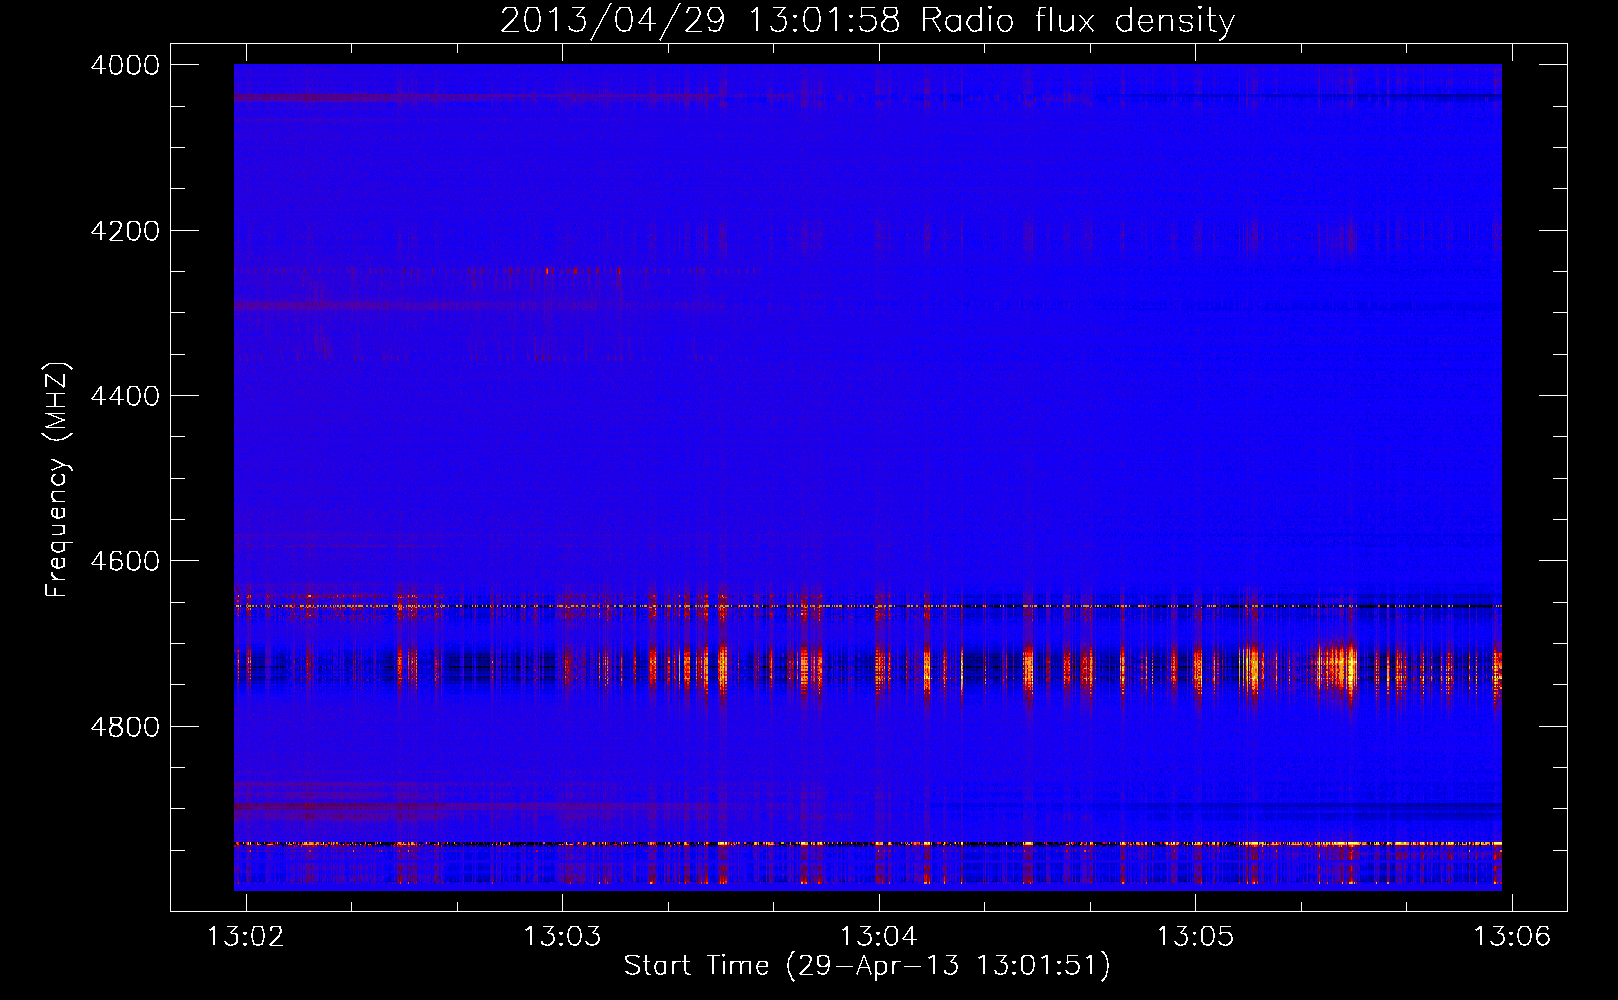Click the 13:04 time tick label
Viewport: 1618px width, 1000px height.
pyautogui.click(x=879, y=936)
